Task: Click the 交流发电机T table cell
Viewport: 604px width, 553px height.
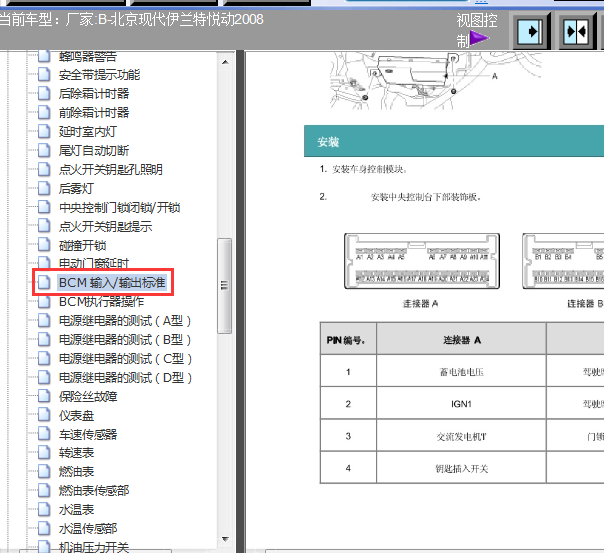Action: (x=461, y=436)
